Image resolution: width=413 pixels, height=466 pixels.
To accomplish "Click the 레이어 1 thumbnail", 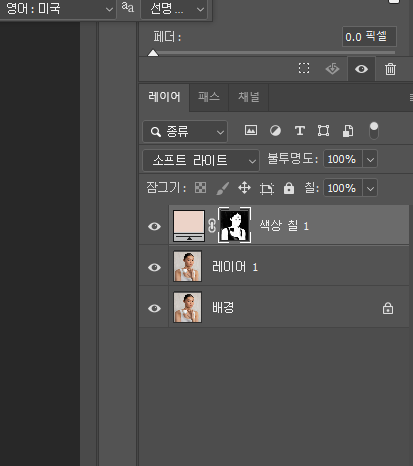I will 187,266.
